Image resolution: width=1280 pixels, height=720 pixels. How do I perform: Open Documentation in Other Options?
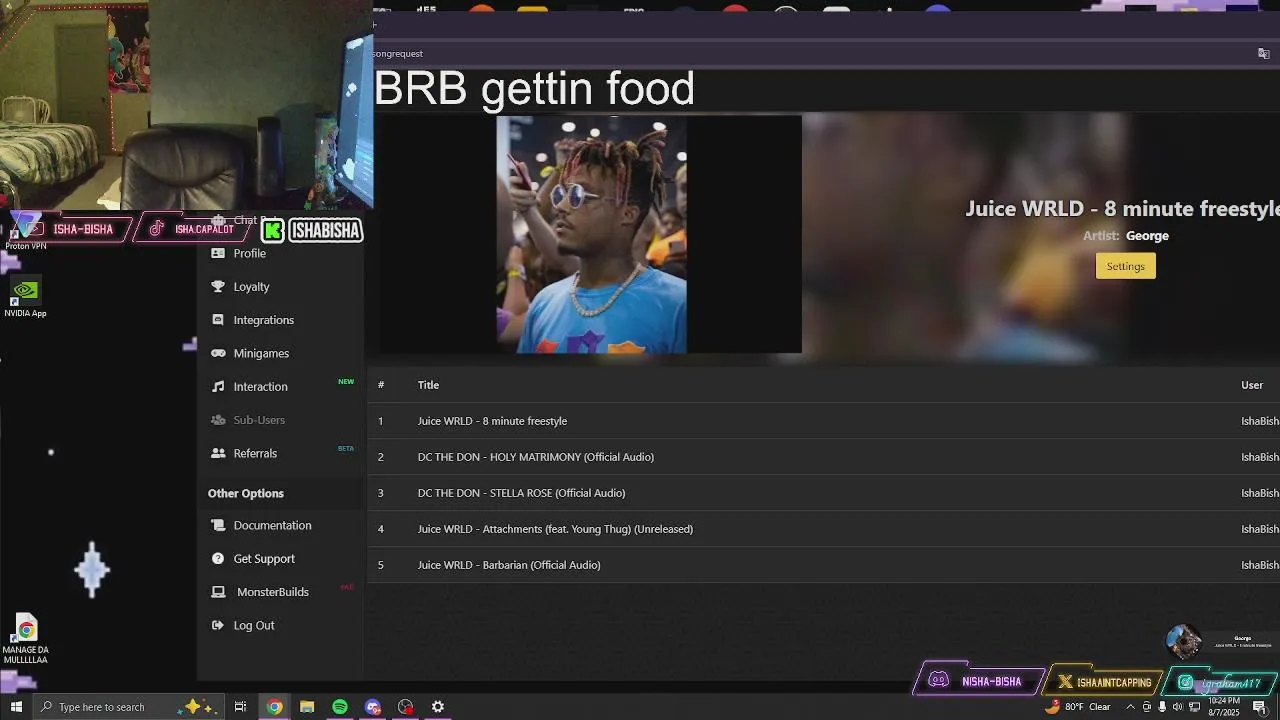[272, 525]
